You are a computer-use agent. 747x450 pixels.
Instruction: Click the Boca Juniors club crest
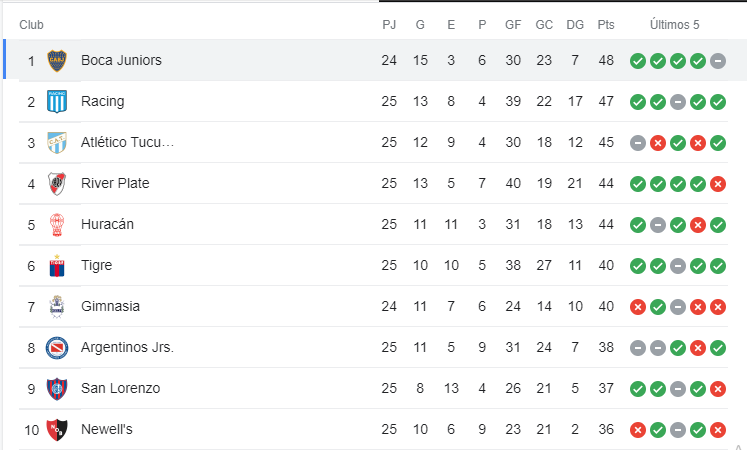point(57,60)
